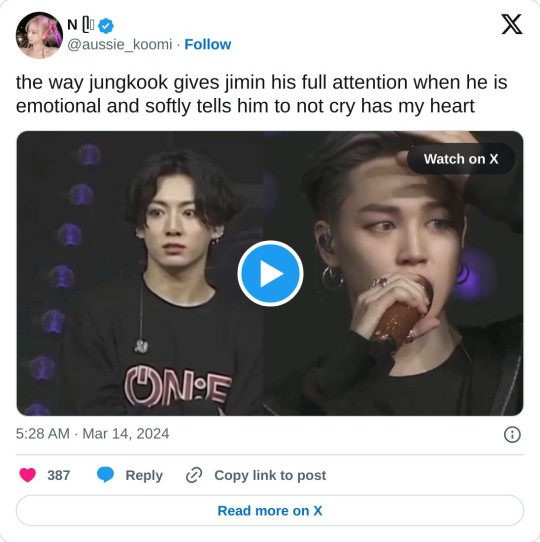This screenshot has width=540, height=542.
Task: Follow the @aussie_koomi account
Action: [207, 44]
